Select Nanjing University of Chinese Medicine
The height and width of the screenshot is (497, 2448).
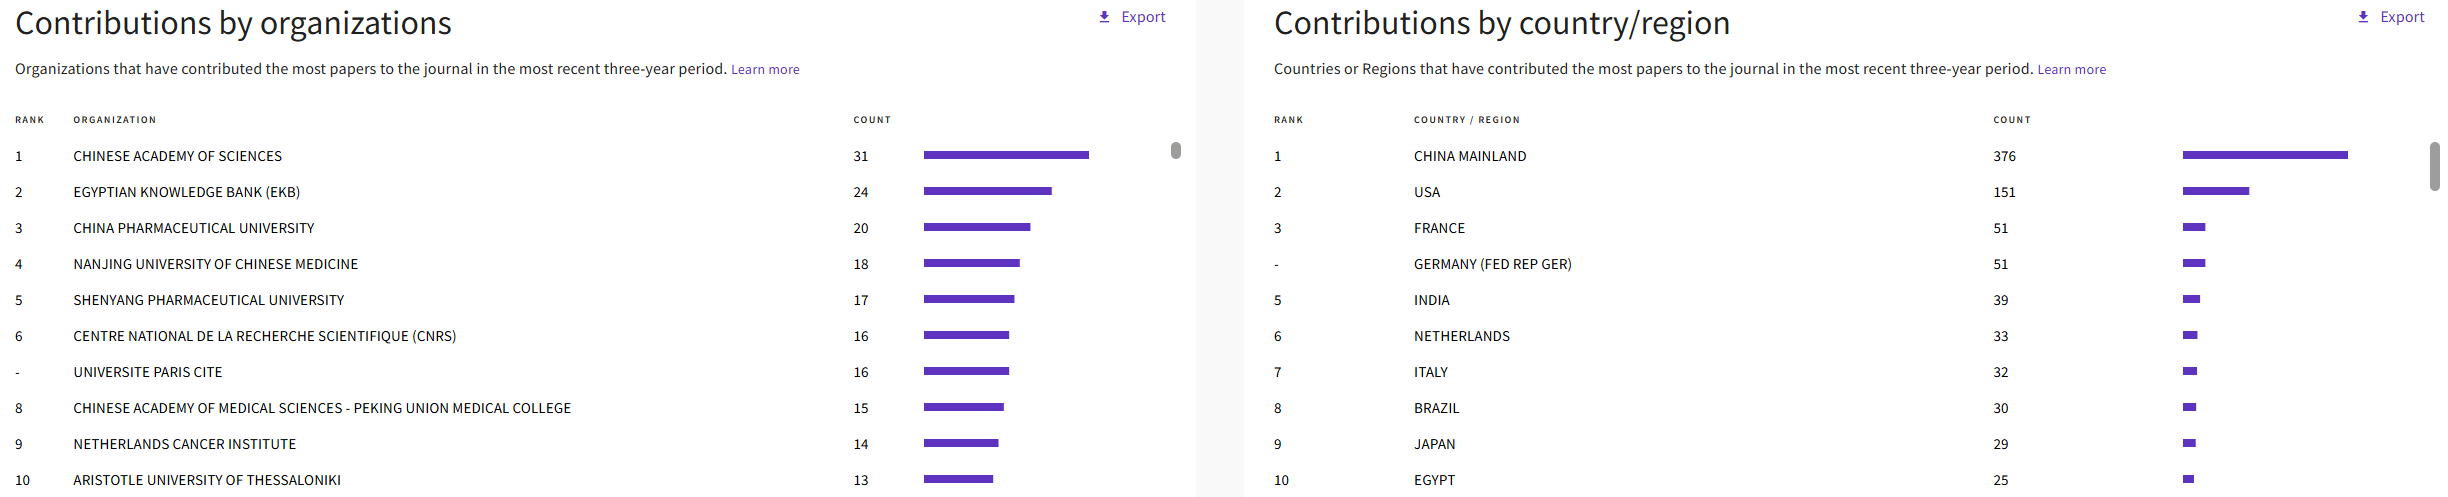pos(216,264)
